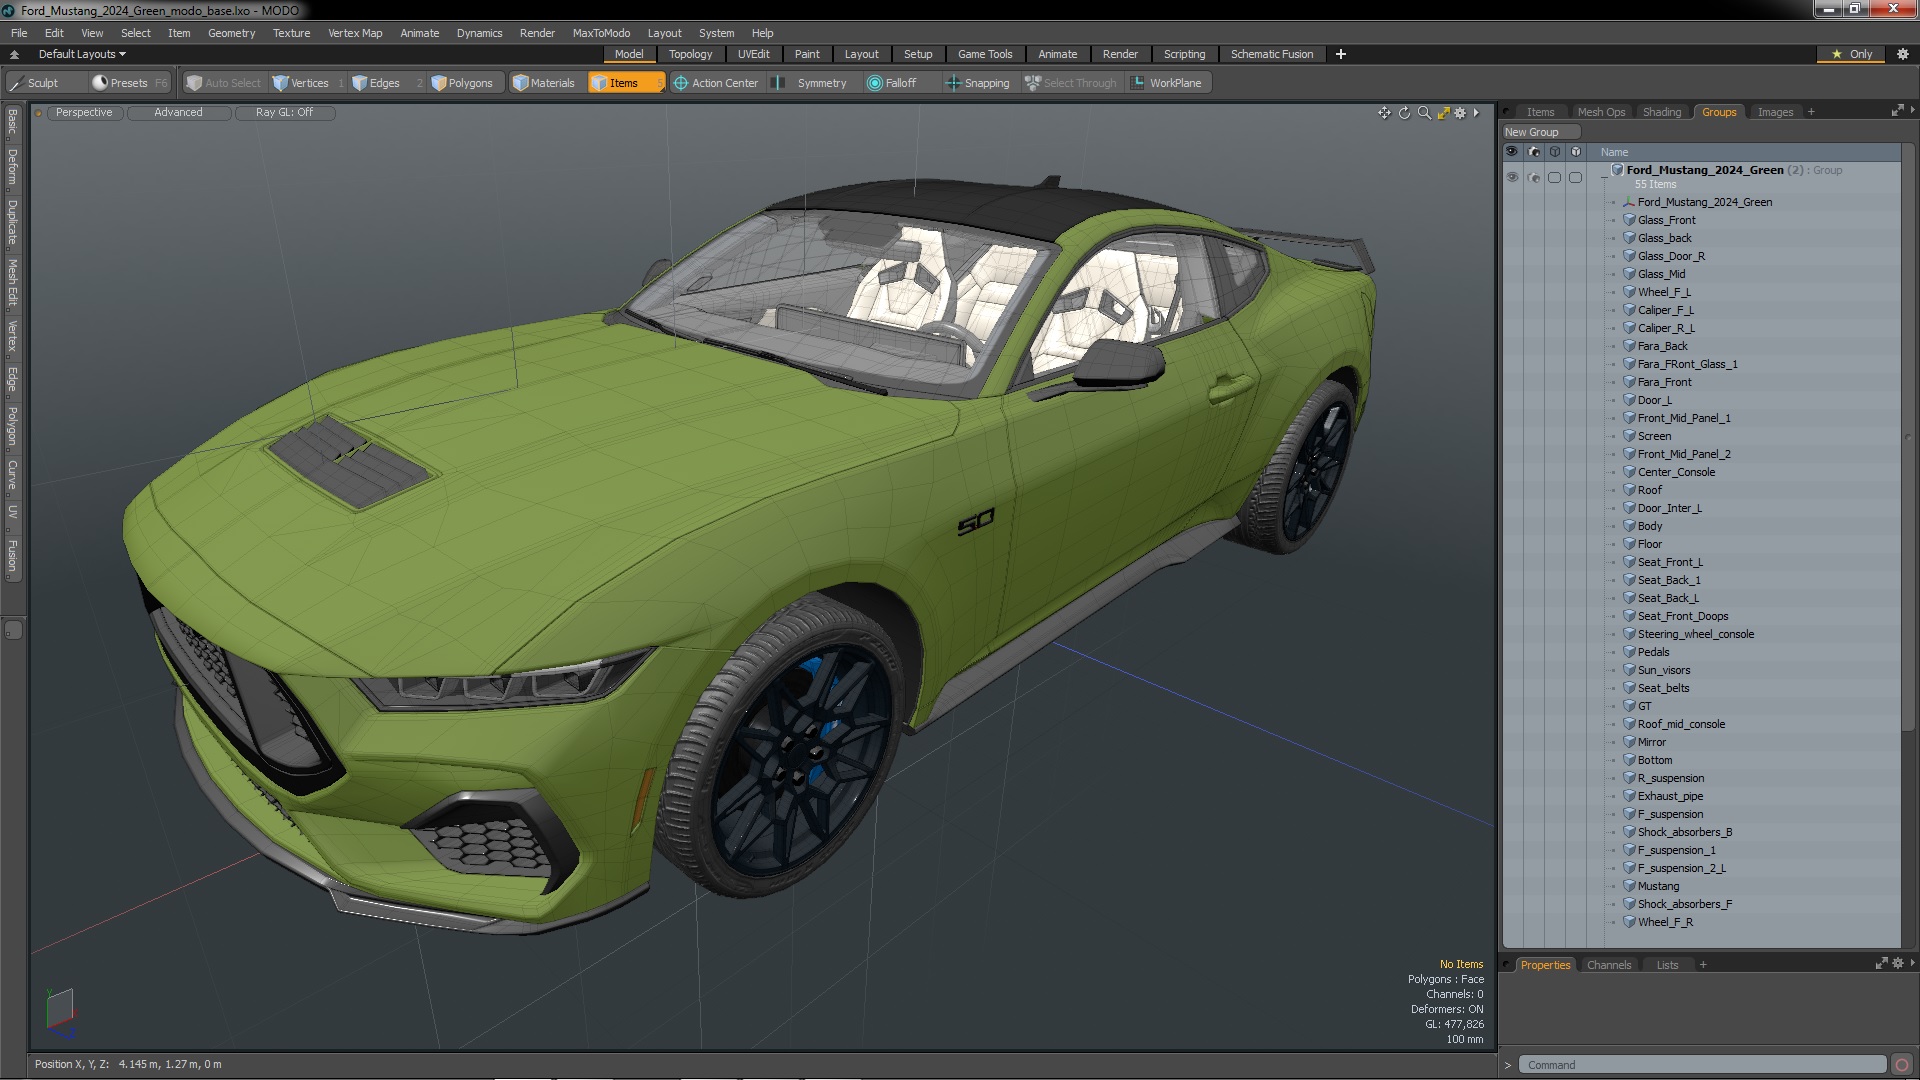Expand the Properties panel to full size

[x=1881, y=964]
